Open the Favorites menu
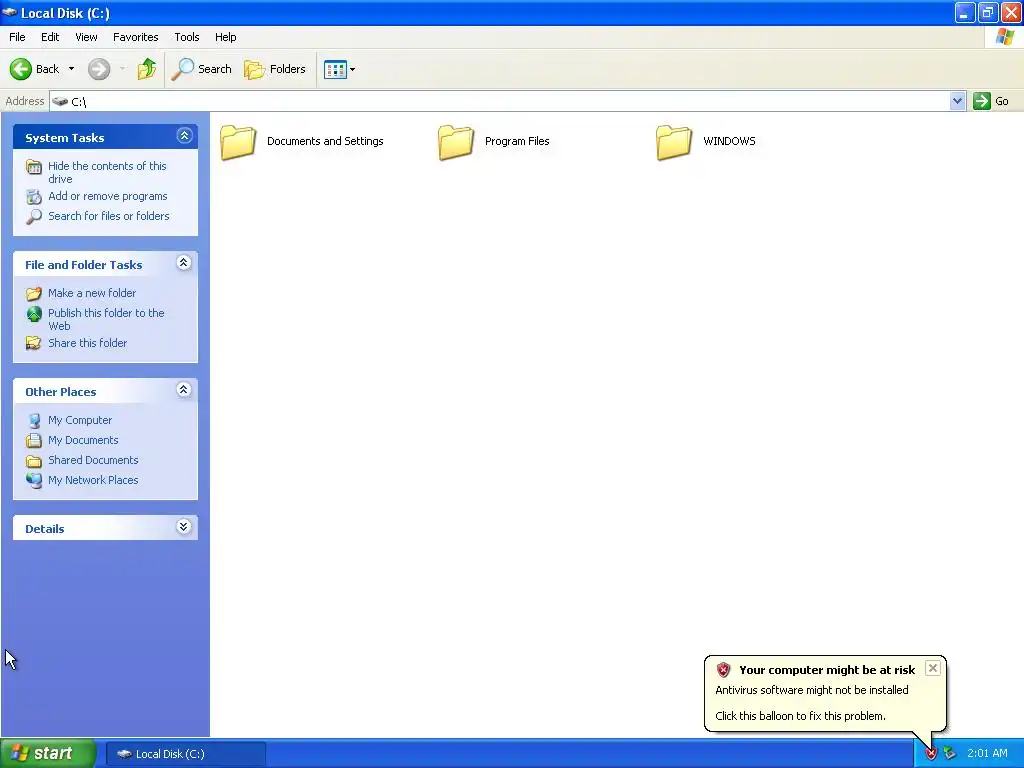This screenshot has height=768, width=1024. tap(135, 37)
